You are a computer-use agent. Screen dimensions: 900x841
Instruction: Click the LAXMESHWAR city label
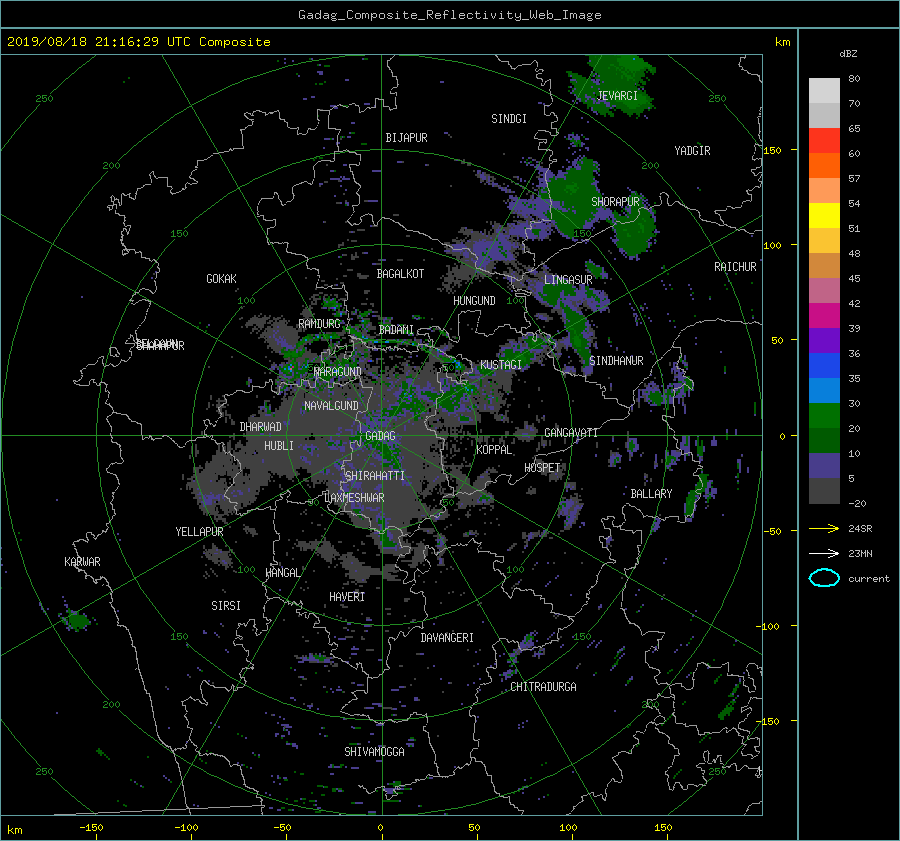click(354, 498)
